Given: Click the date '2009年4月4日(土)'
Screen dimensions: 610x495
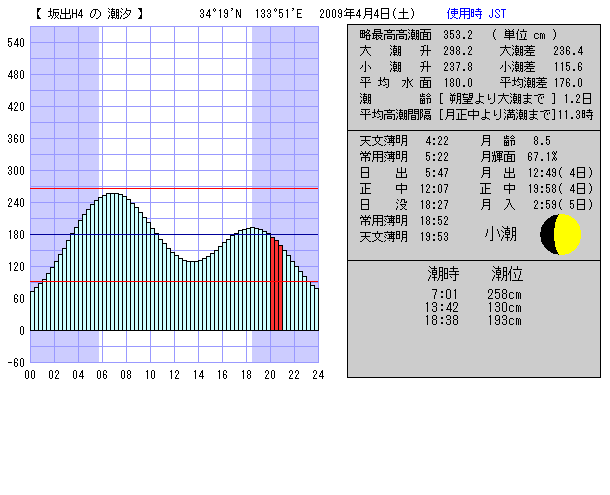Looking at the screenshot, I should coord(367,14).
